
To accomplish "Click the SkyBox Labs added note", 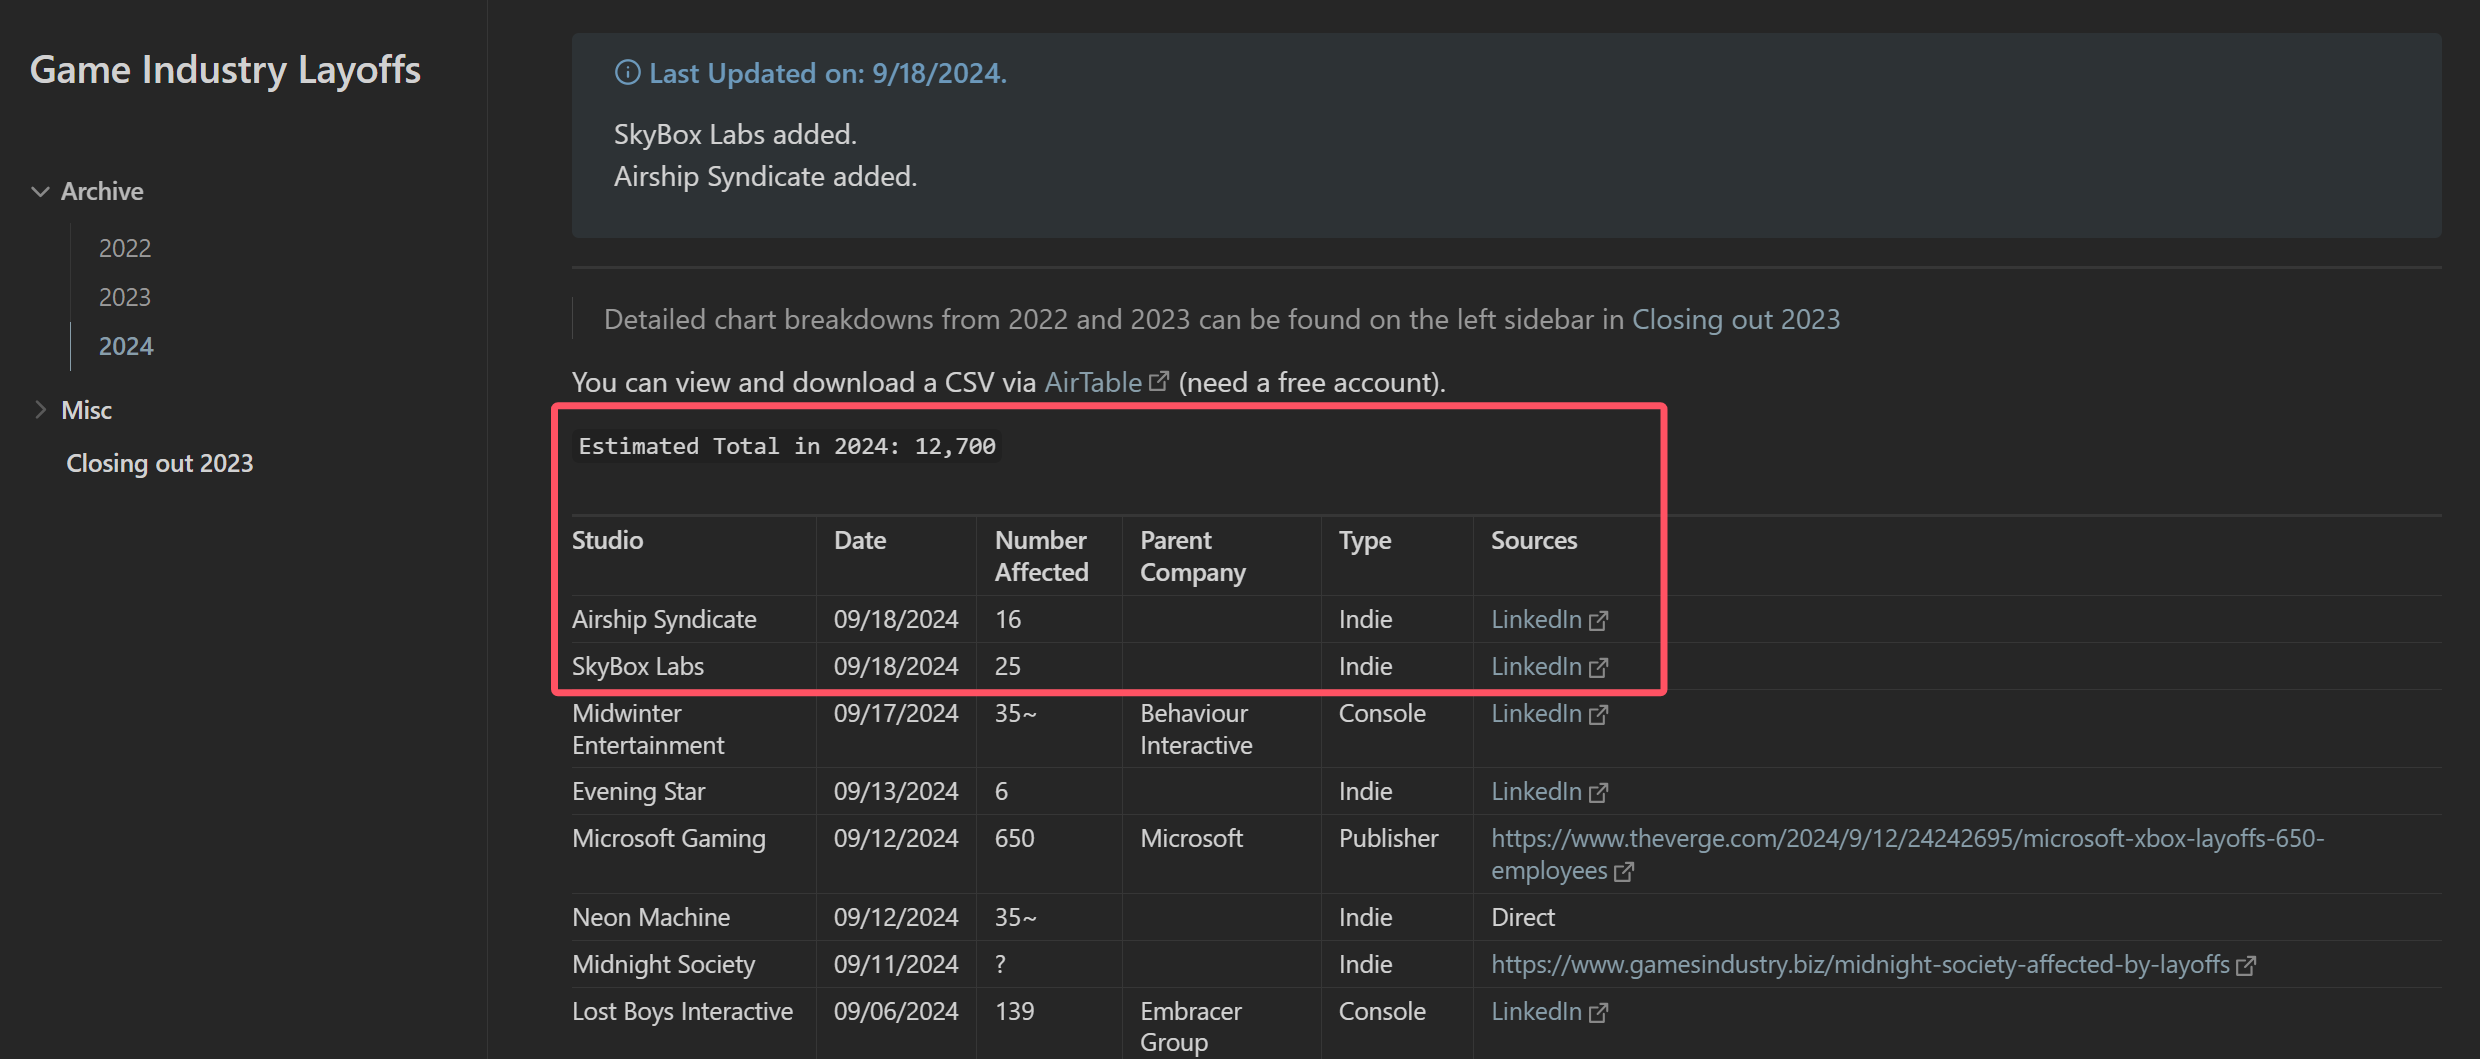I will (x=735, y=134).
